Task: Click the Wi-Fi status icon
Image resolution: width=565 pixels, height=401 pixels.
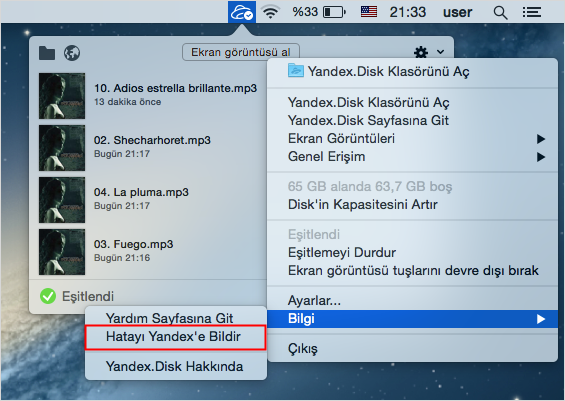Action: (x=270, y=12)
